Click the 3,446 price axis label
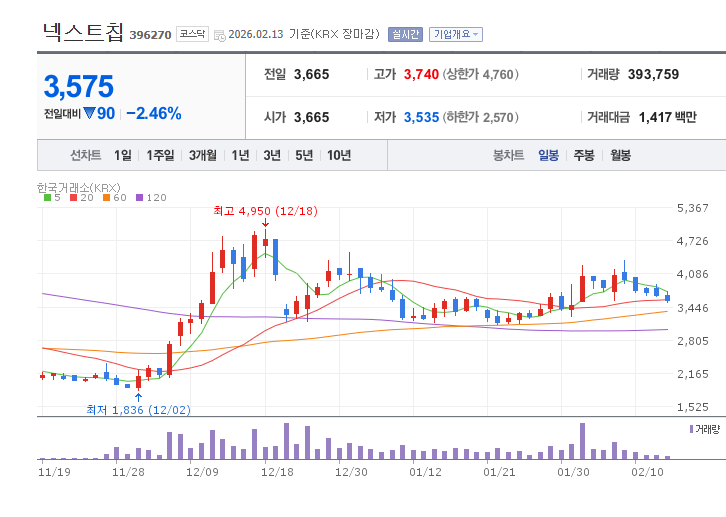Screen dimensions: 726x517 coord(693,308)
